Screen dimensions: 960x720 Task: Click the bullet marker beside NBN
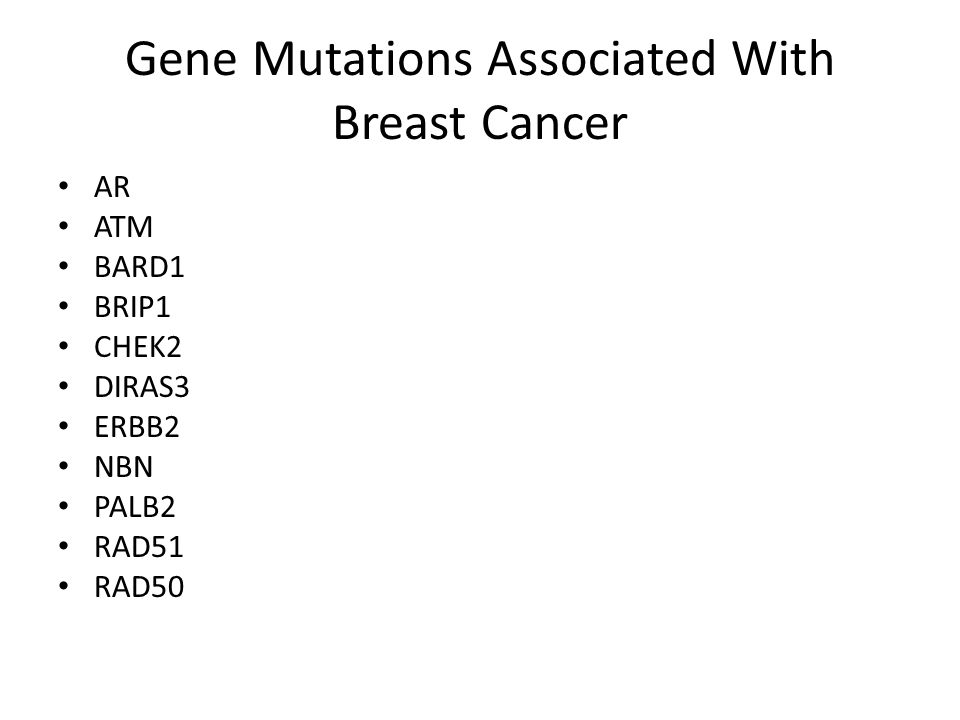pyautogui.click(x=64, y=467)
